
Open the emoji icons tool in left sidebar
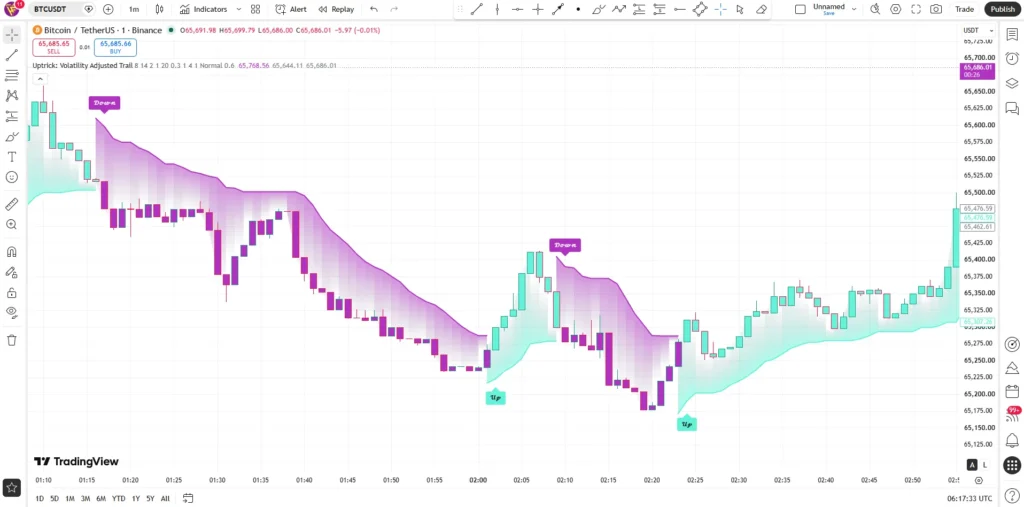[12, 177]
